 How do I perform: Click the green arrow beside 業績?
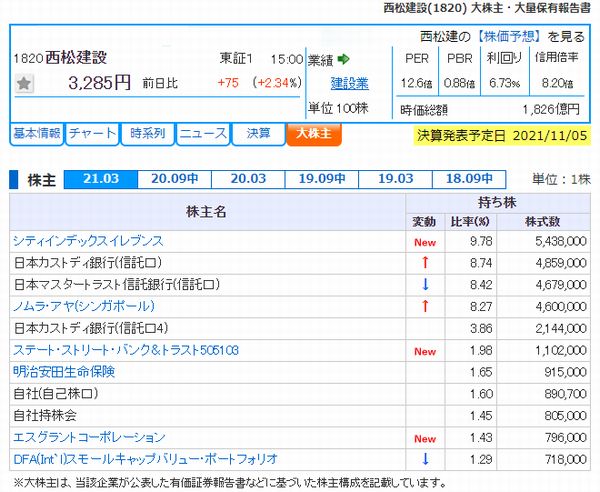[344, 59]
